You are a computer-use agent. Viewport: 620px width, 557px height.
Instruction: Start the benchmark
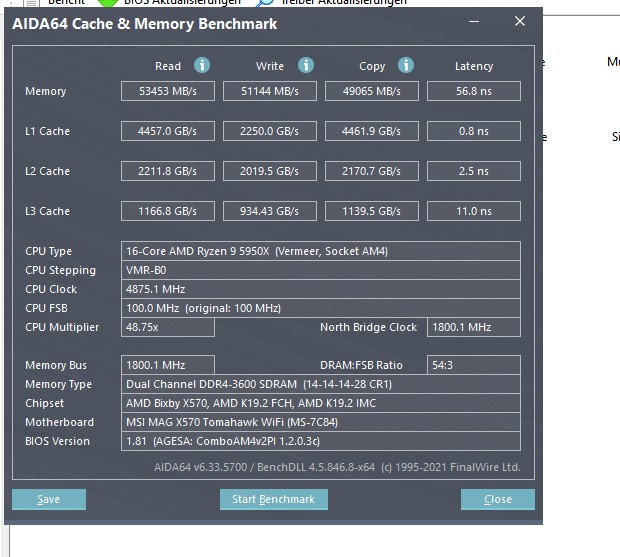[274, 499]
